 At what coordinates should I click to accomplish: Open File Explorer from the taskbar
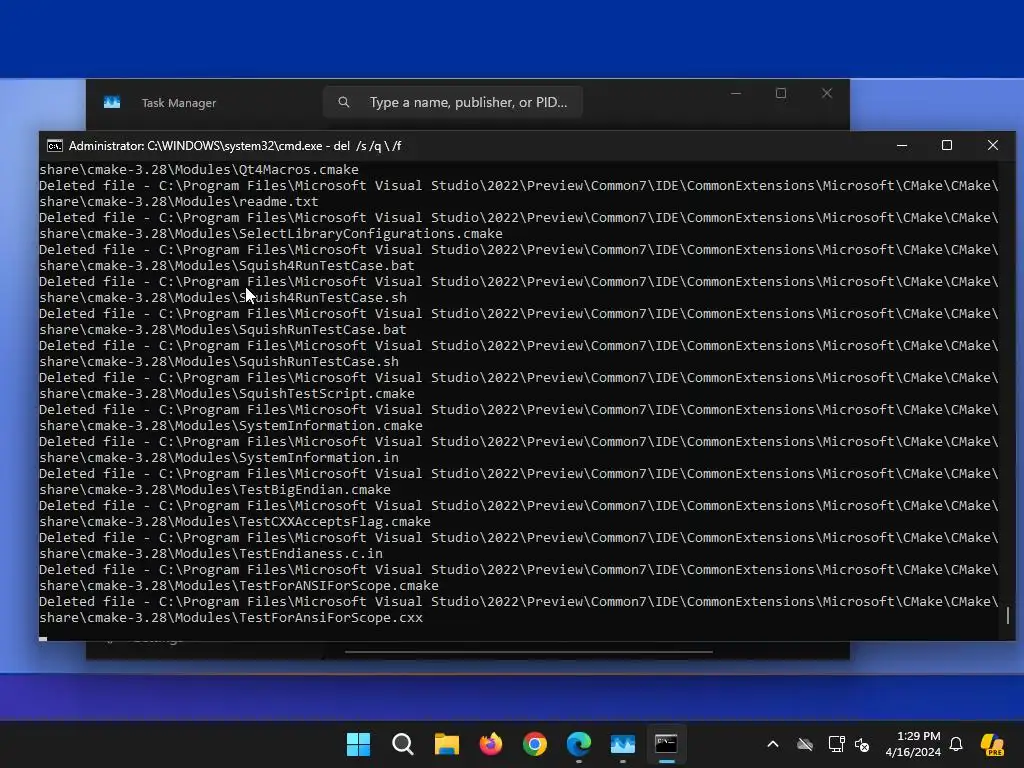(447, 744)
